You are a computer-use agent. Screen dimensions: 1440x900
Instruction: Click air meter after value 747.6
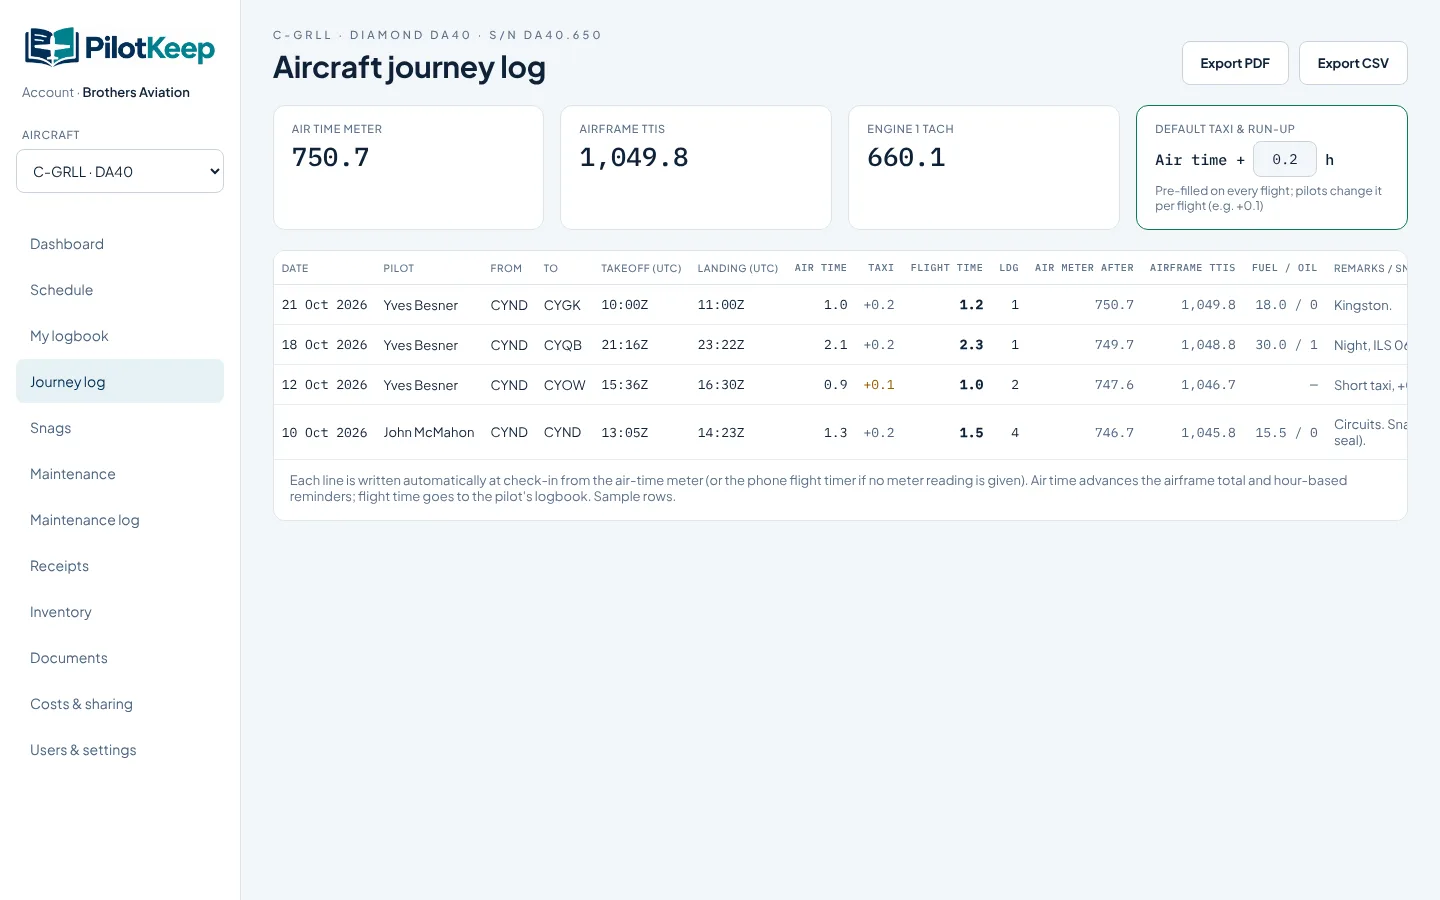coord(1114,385)
